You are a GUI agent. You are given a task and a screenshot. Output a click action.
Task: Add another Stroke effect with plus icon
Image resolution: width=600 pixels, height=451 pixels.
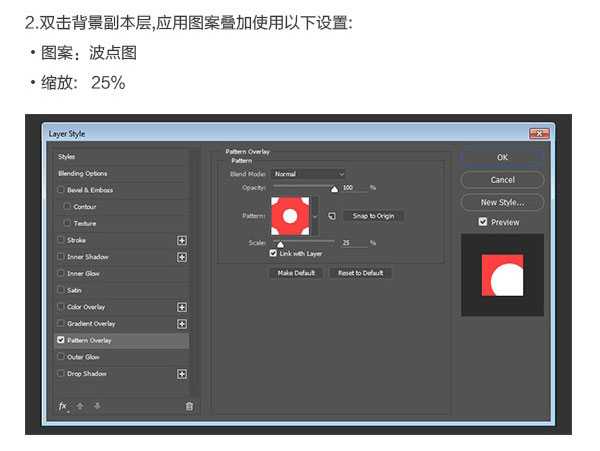pos(182,240)
